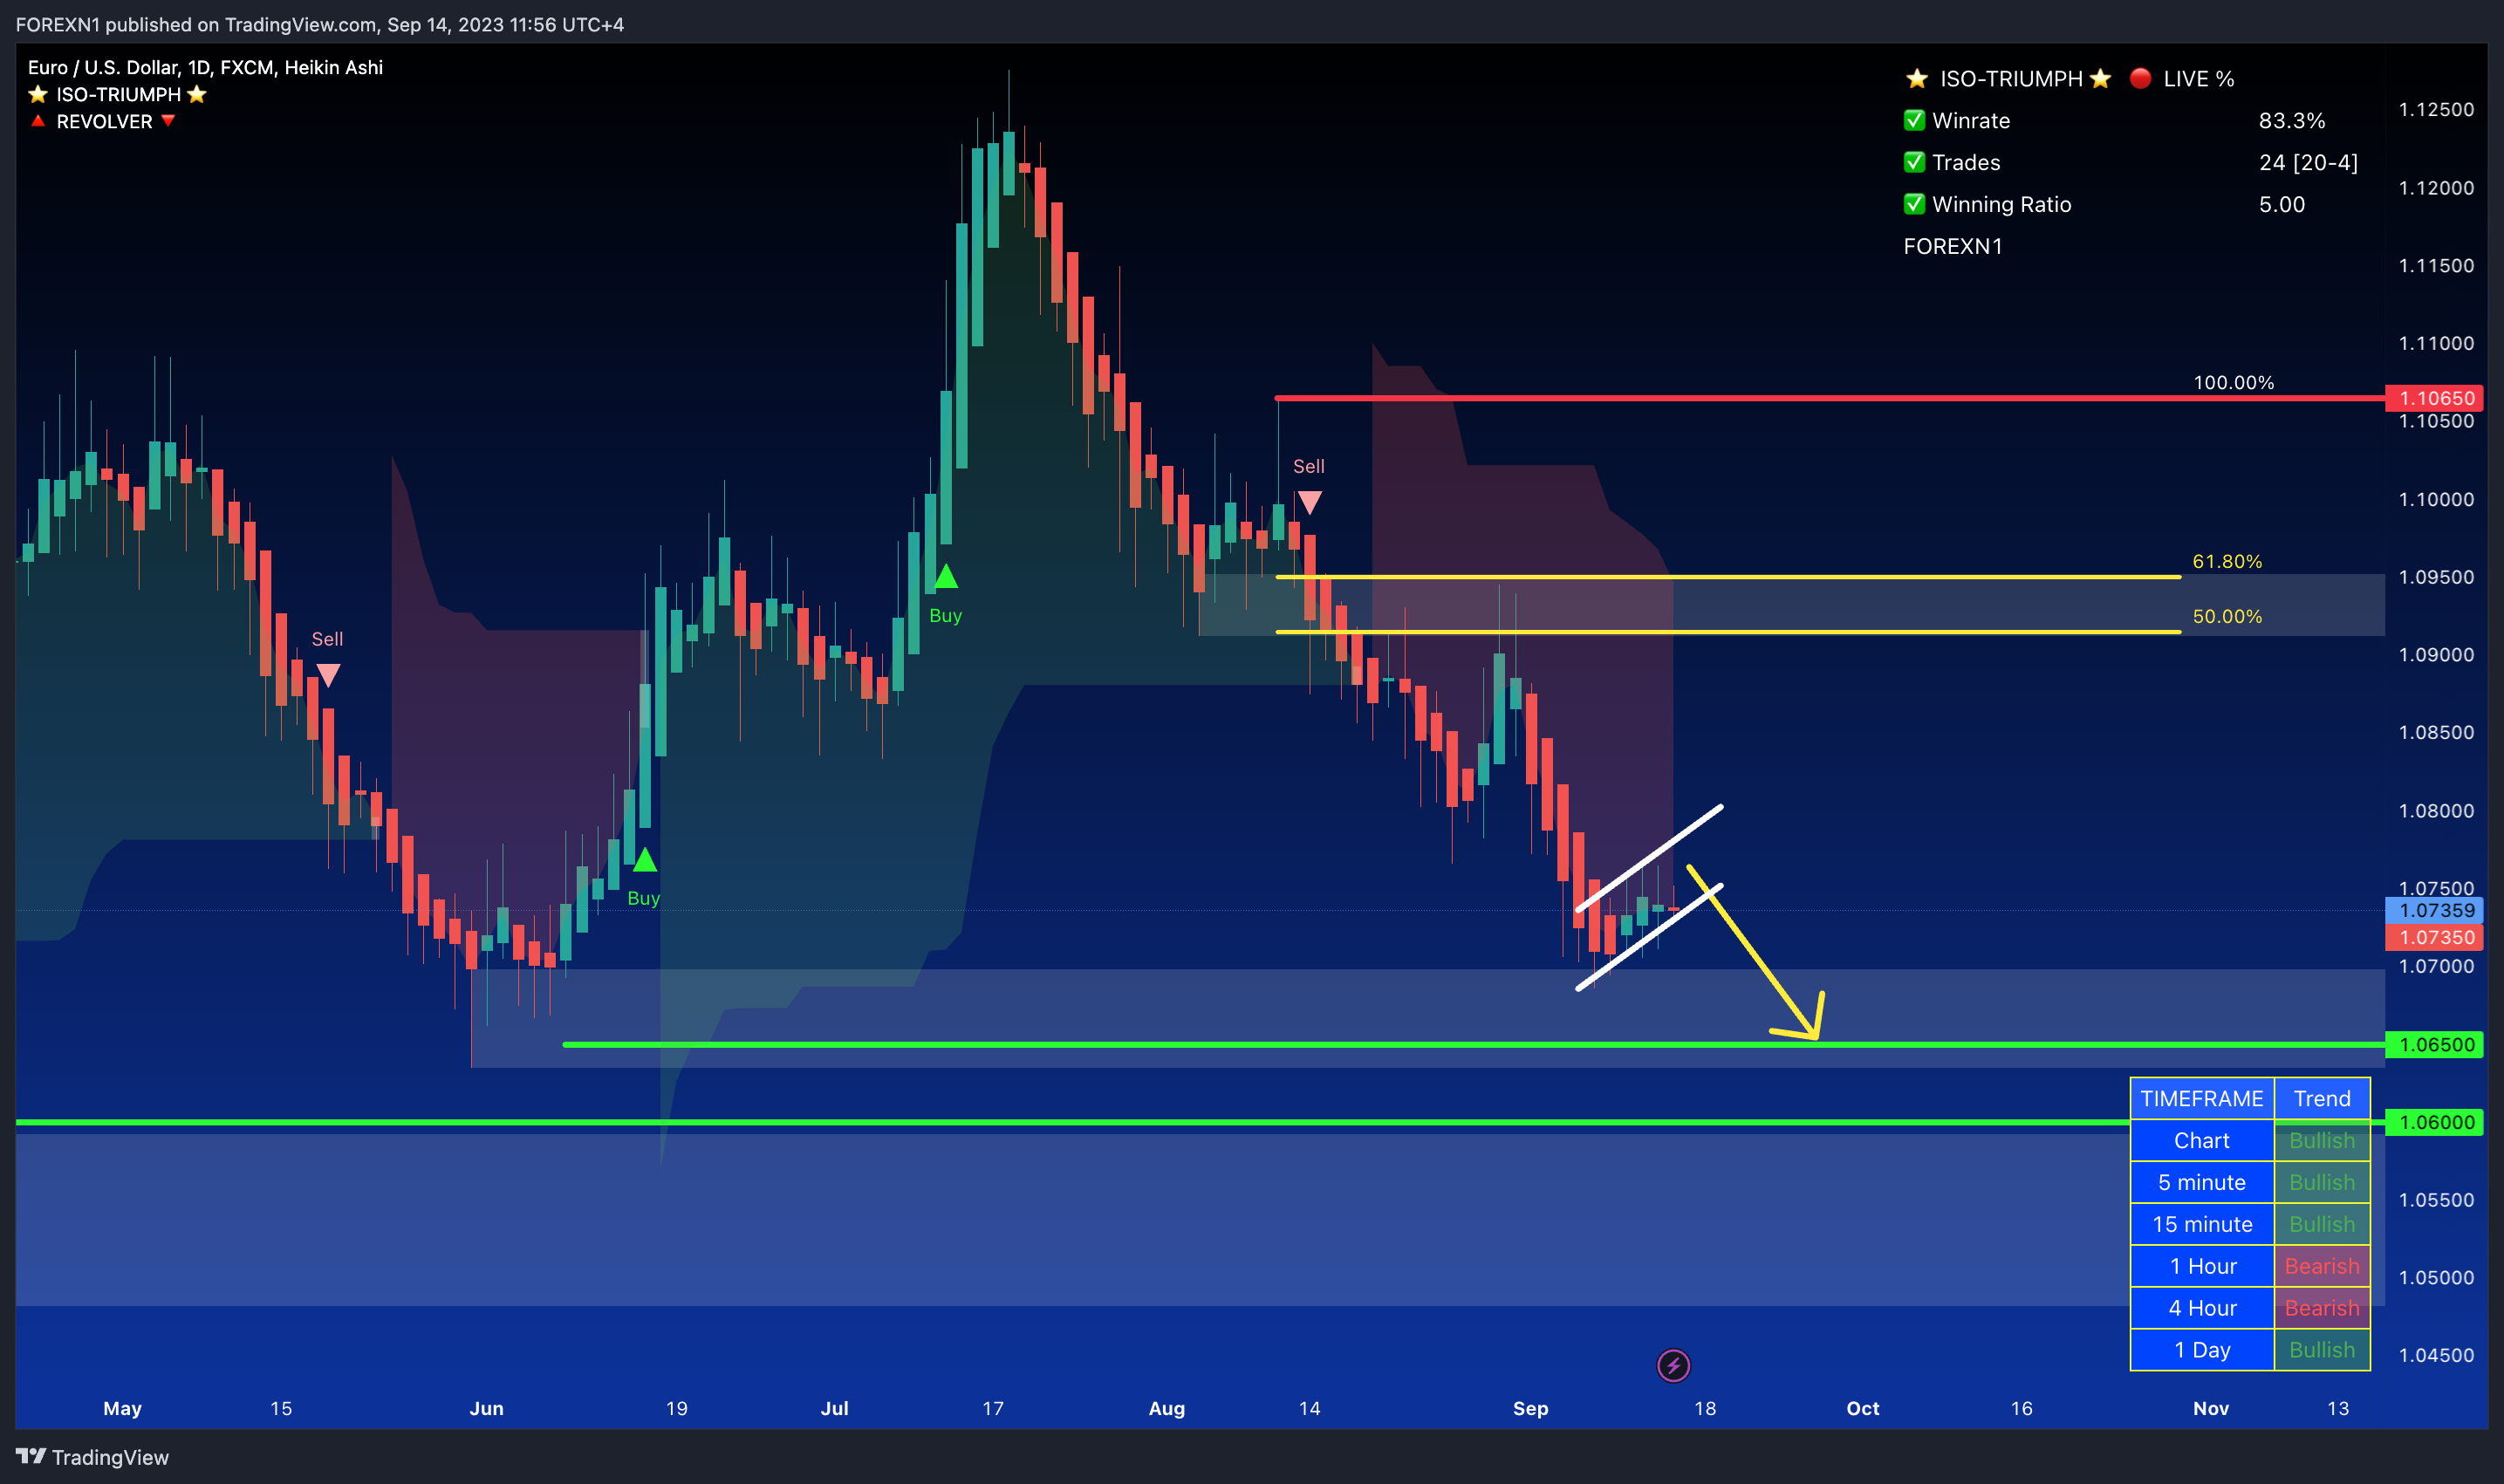
Task: Click the red LIVE % circle icon
Action: click(x=2140, y=78)
